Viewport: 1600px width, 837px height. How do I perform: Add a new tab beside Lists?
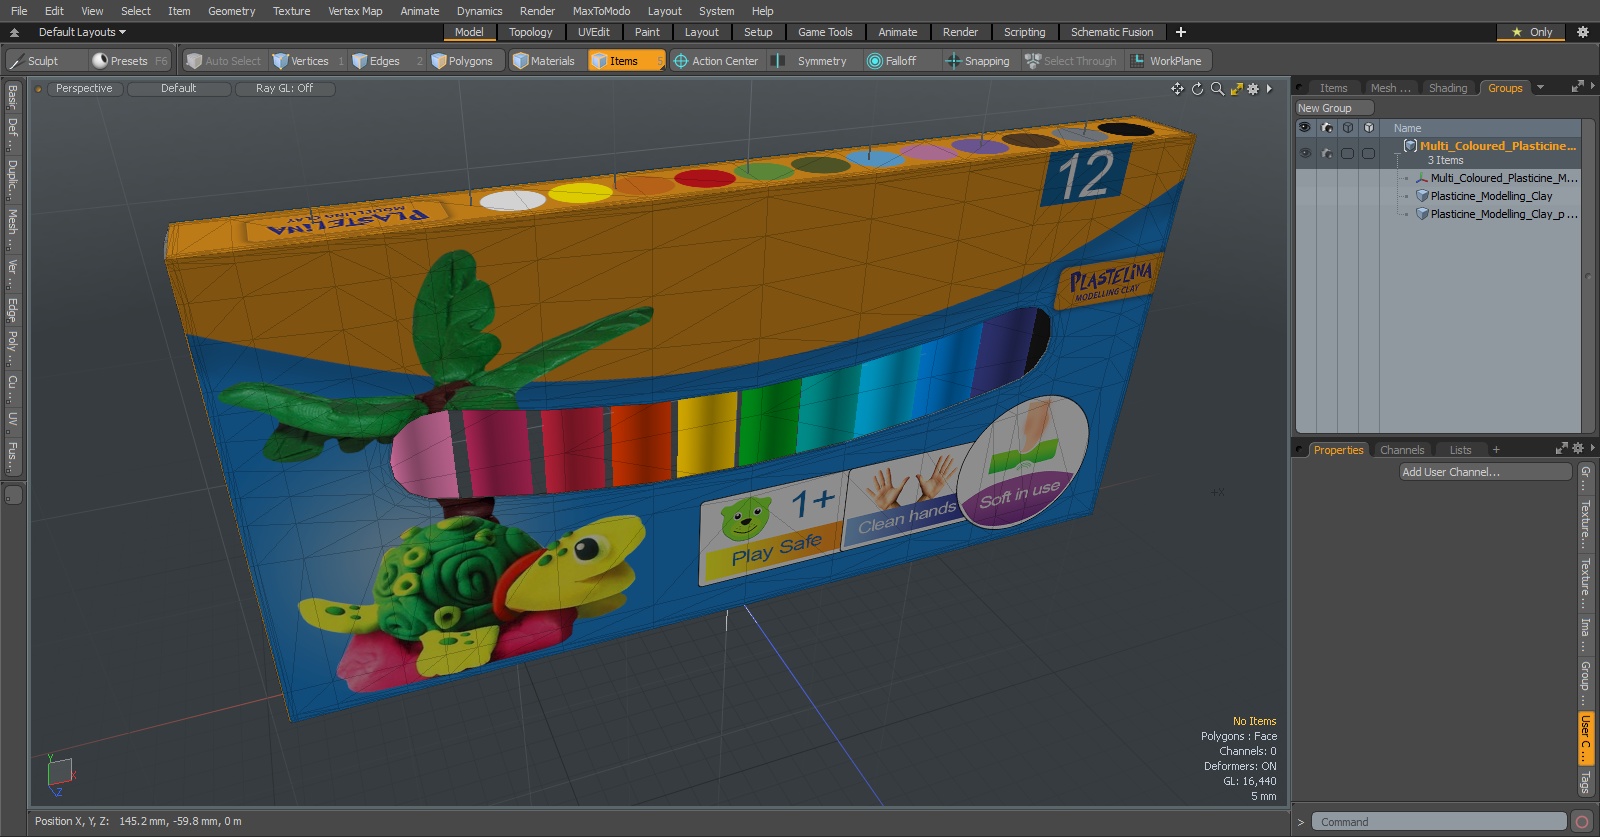(x=1496, y=450)
